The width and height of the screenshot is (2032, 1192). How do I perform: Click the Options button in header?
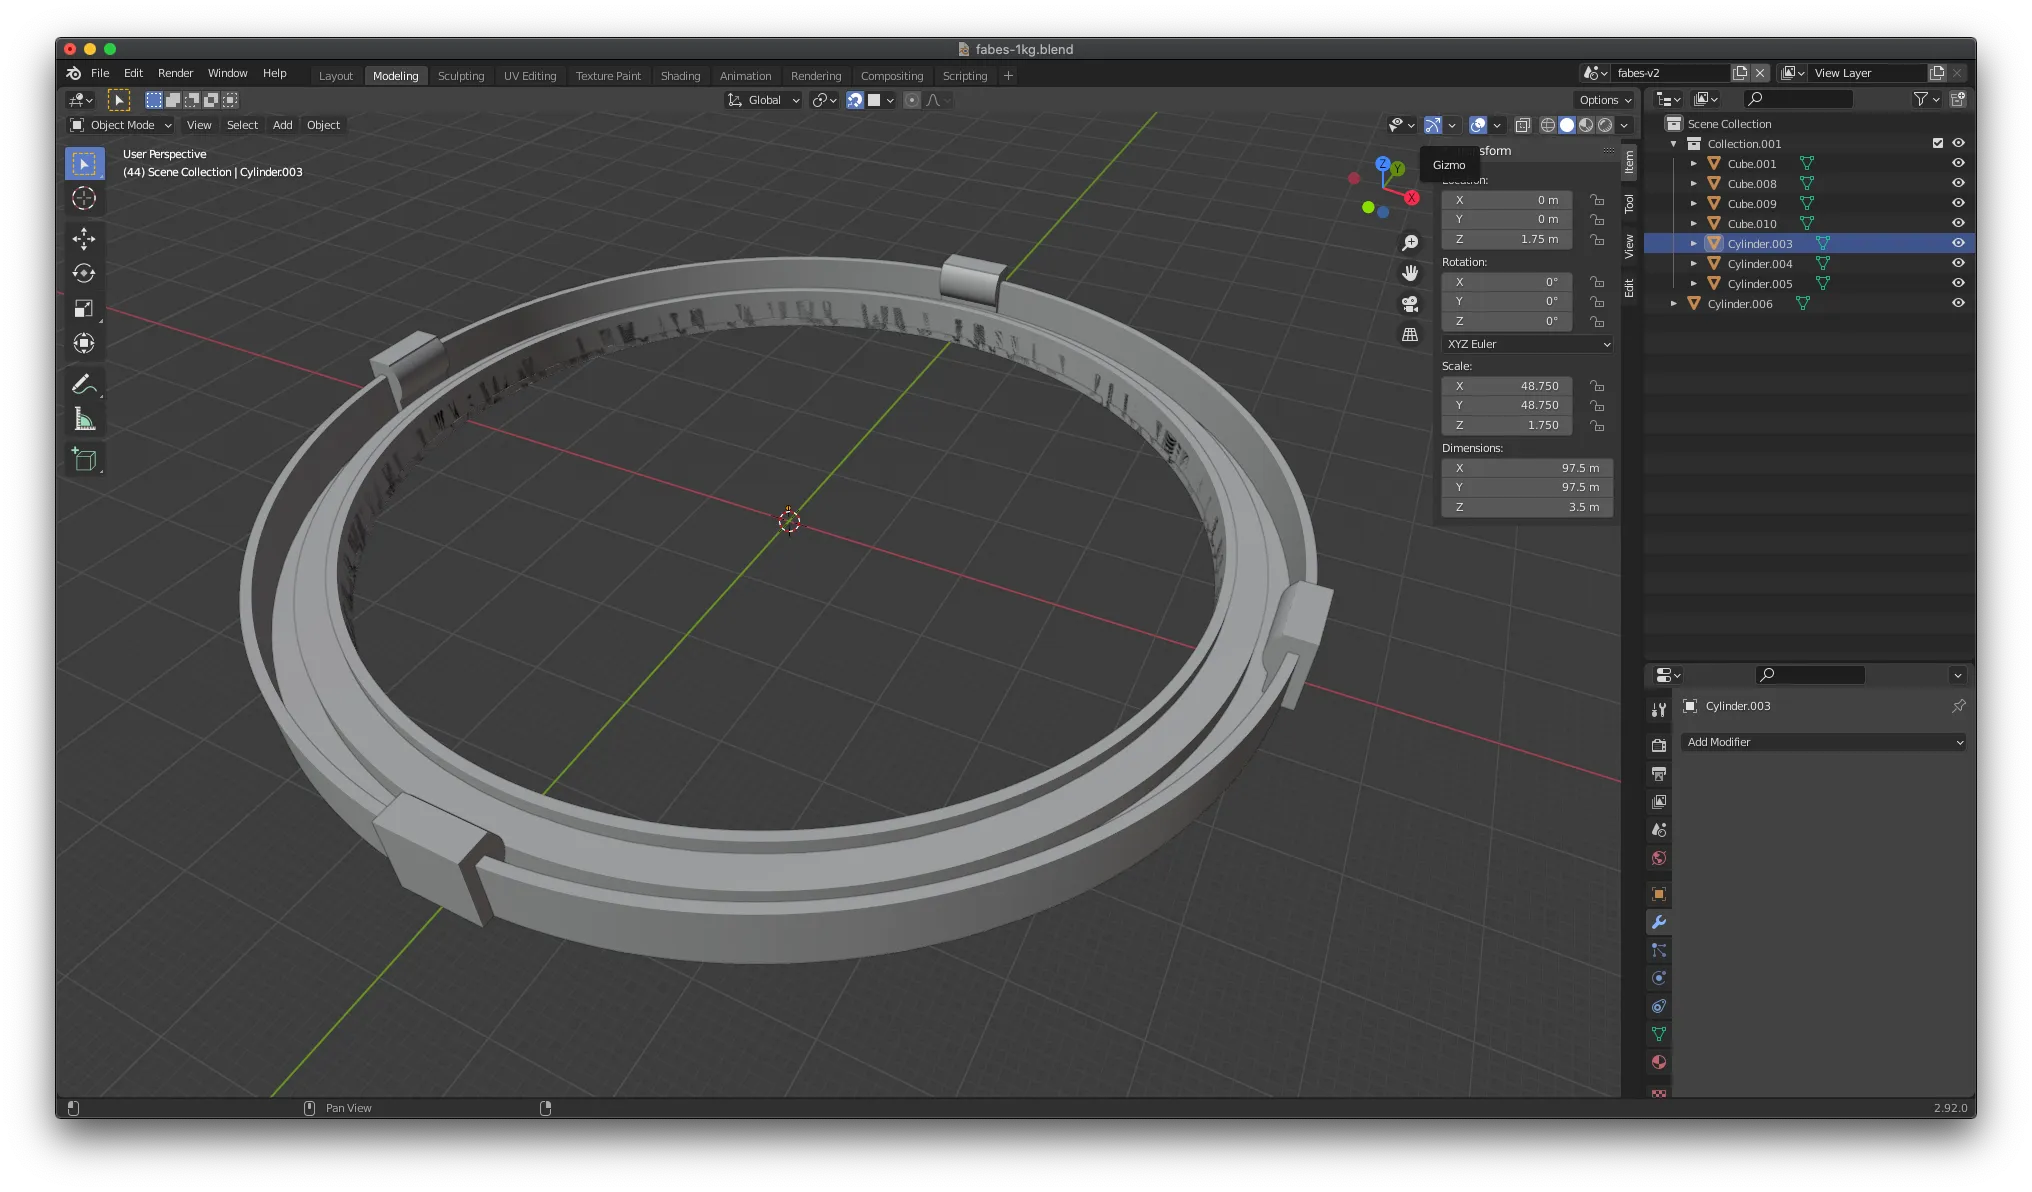(1605, 100)
